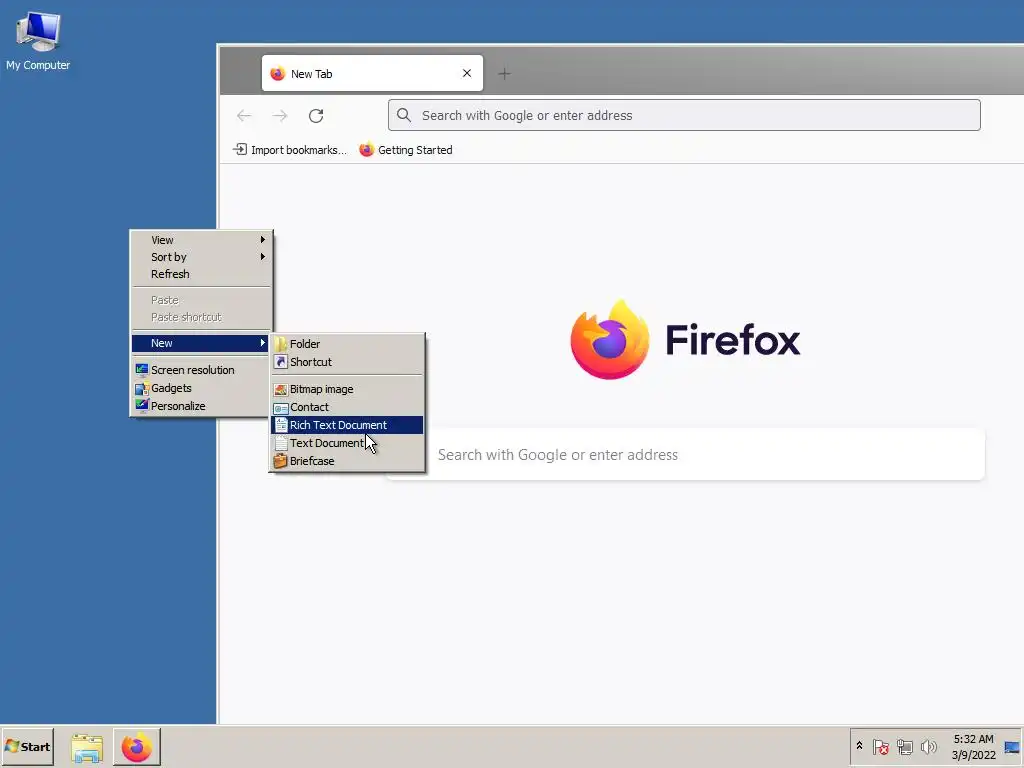
Task: Open the volume speaker tray icon
Action: point(928,746)
